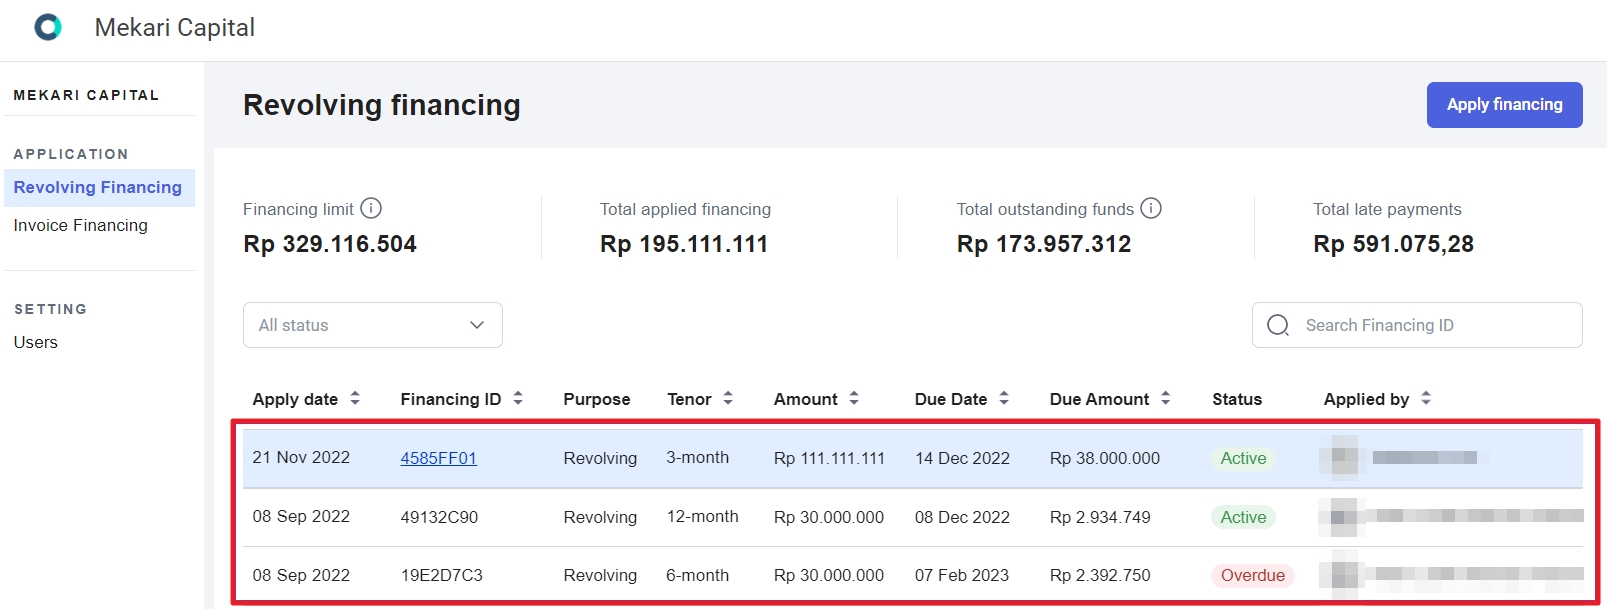The height and width of the screenshot is (609, 1607).
Task: Sort by Due Amount arrows
Action: coord(1166,398)
